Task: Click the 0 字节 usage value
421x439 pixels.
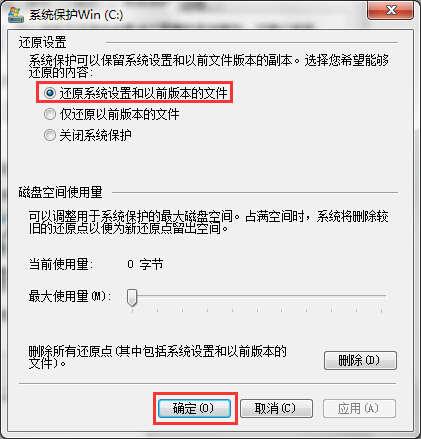Action: [145, 264]
